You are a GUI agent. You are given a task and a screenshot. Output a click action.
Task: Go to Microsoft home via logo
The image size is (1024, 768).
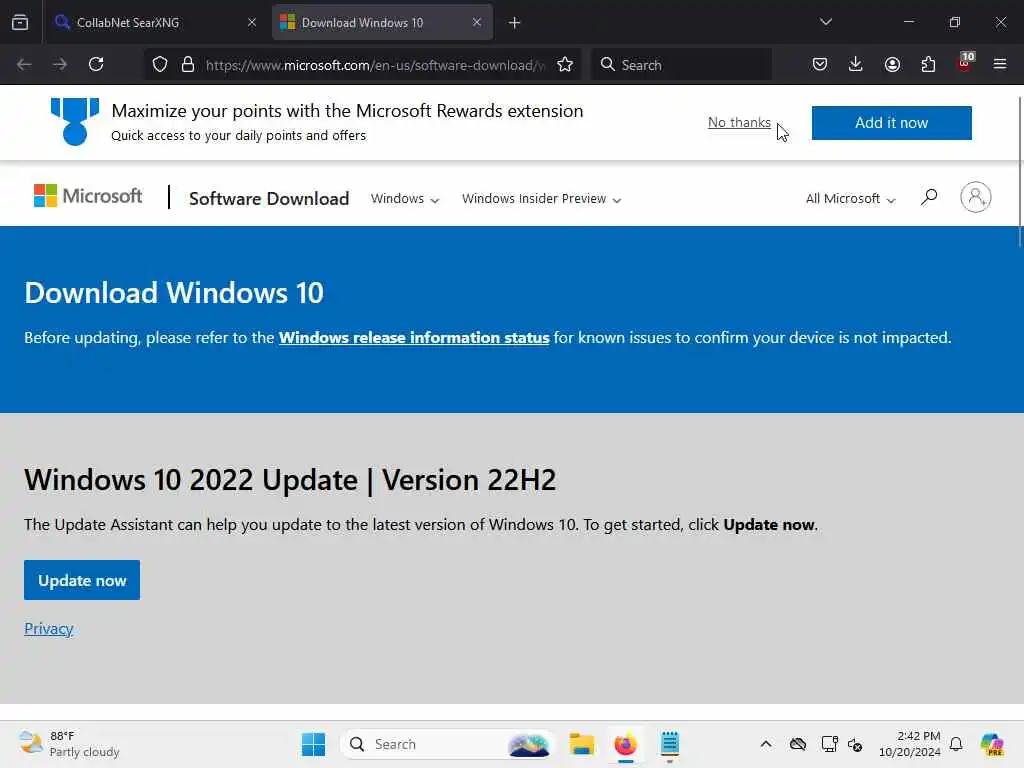point(88,196)
